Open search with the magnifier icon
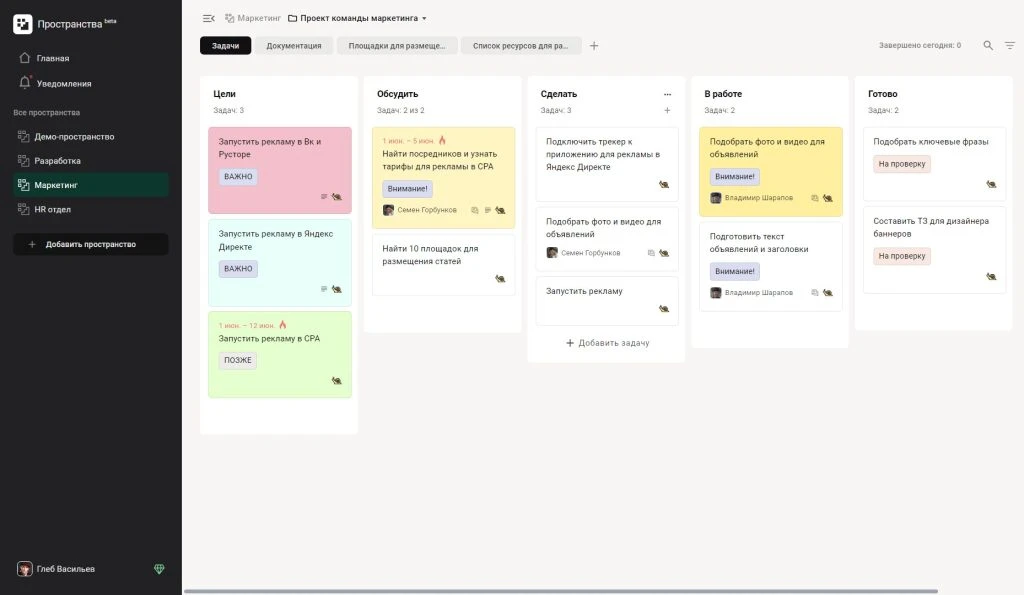The image size is (1024, 595). [x=988, y=46]
